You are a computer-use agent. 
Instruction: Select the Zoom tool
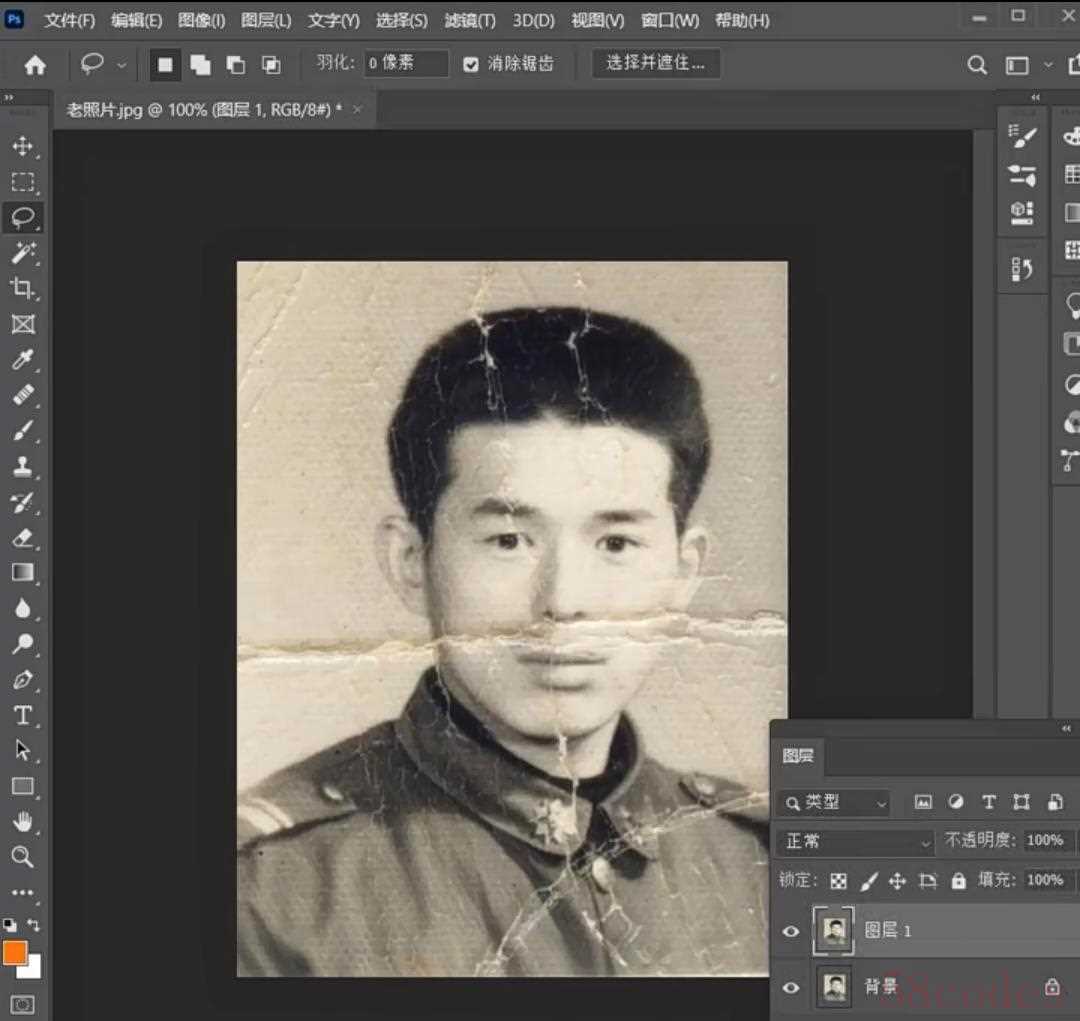22,856
